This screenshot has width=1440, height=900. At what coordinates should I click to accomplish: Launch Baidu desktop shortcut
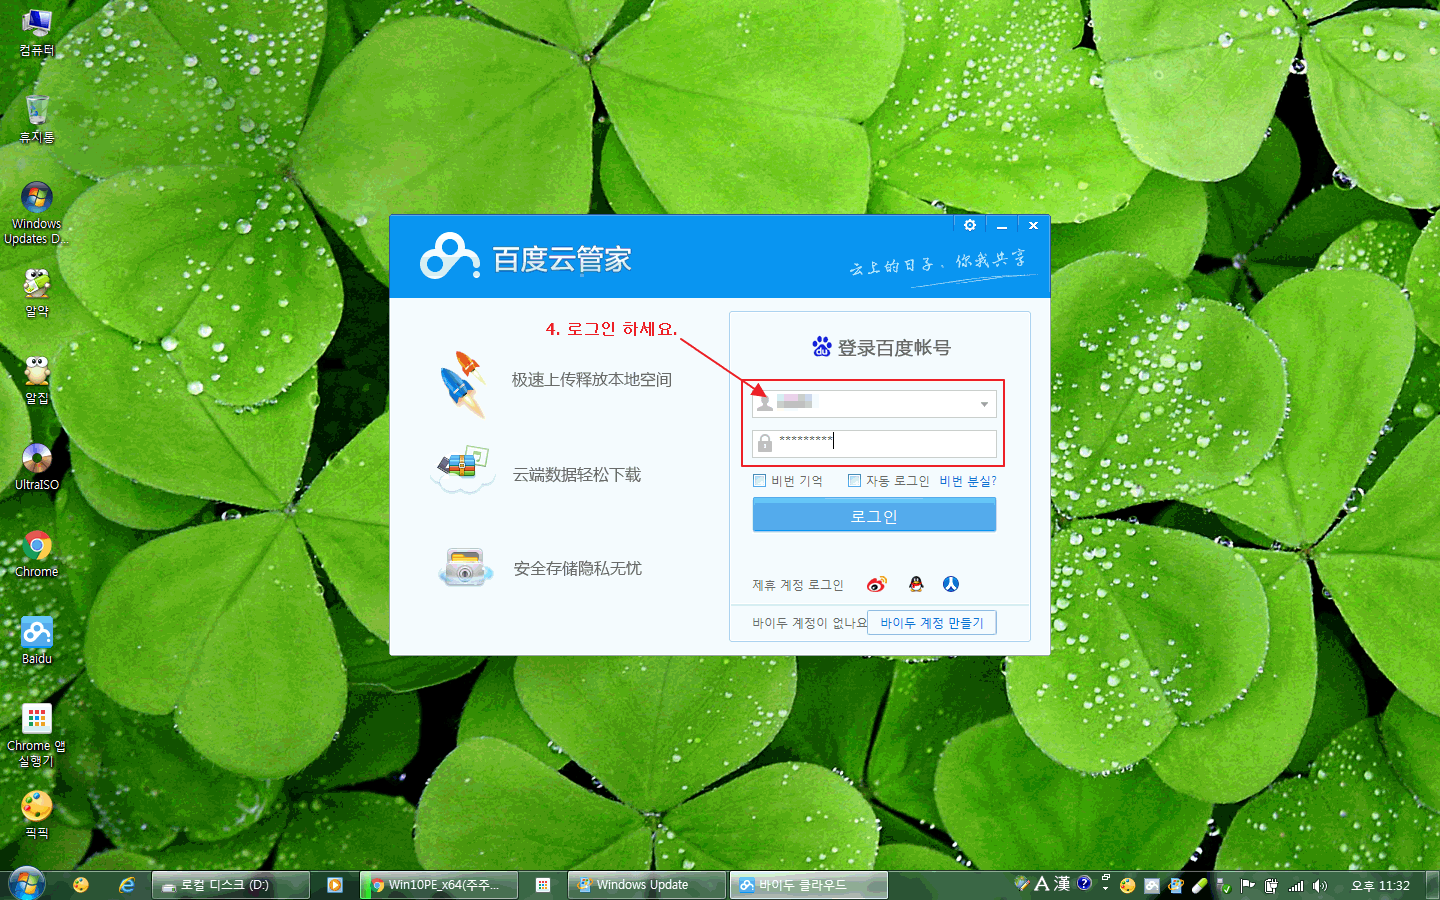[37, 641]
